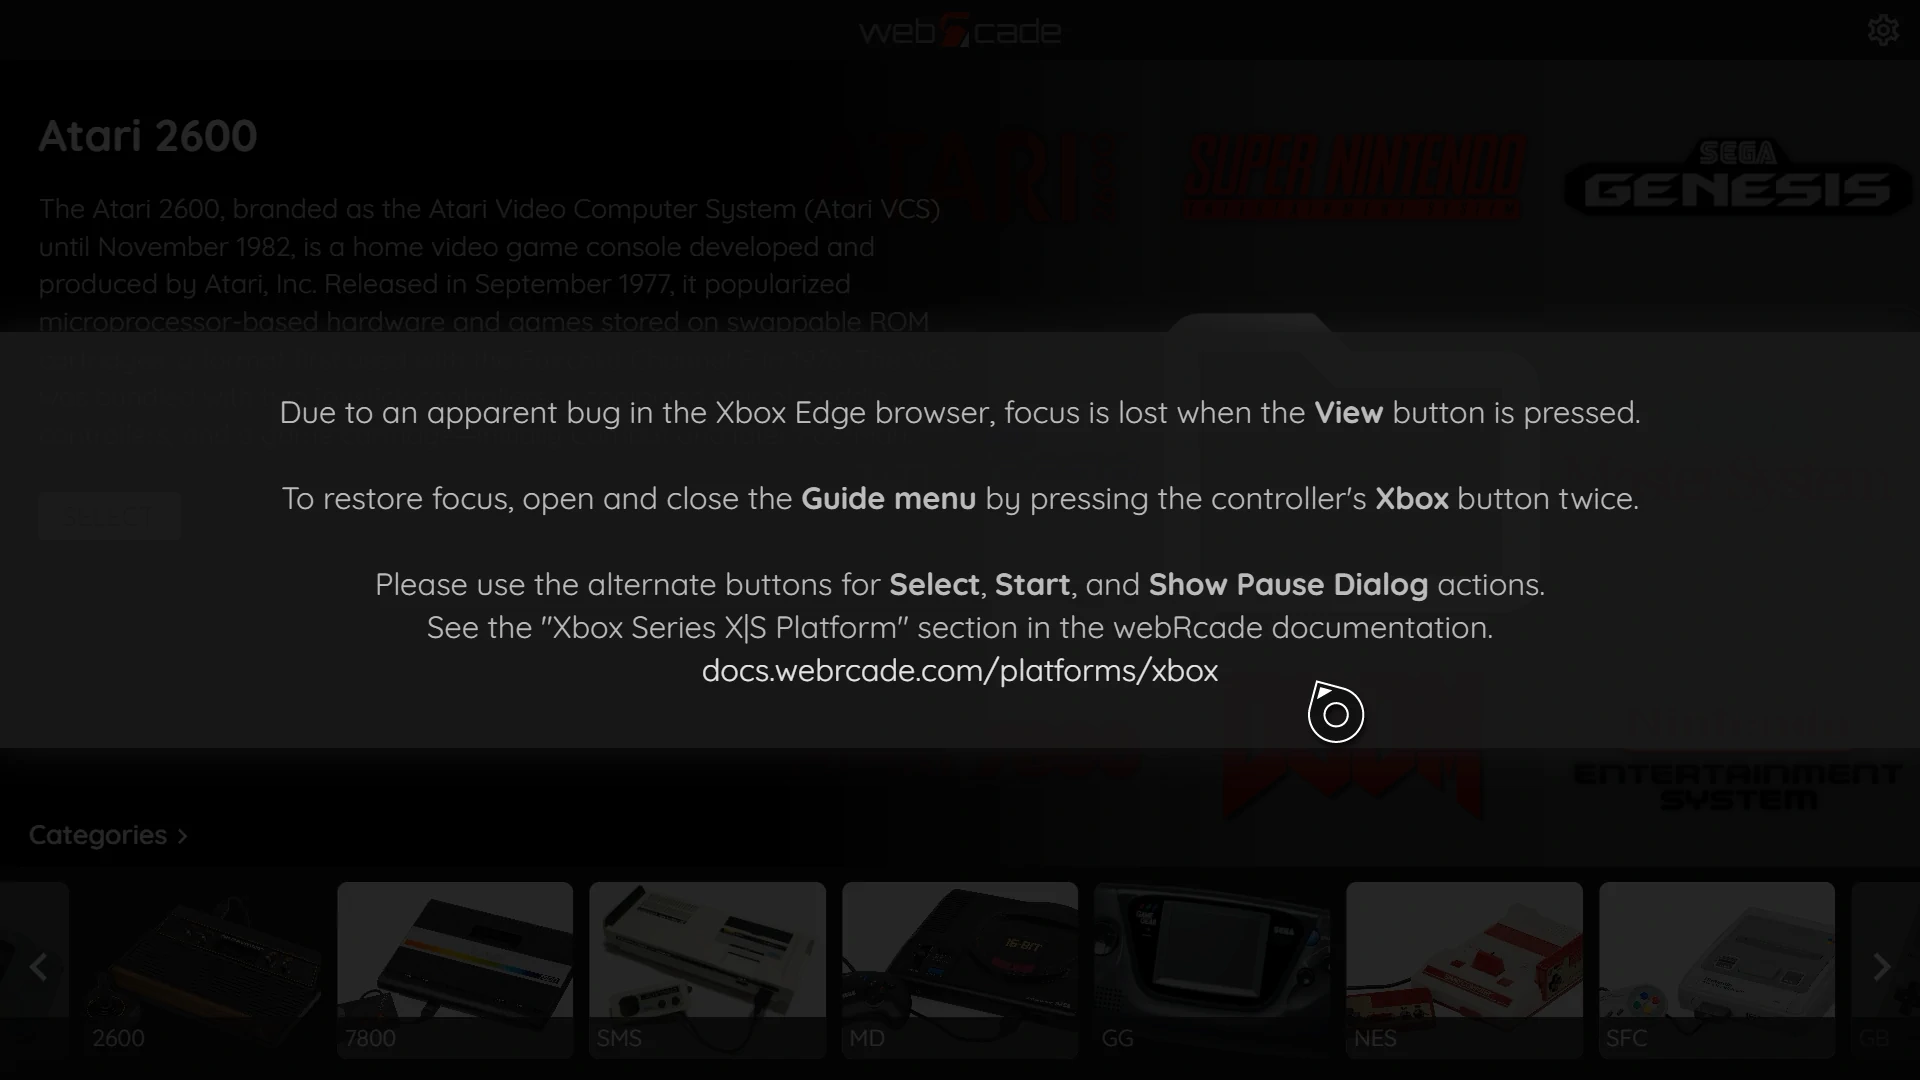1920x1080 pixels.
Task: Select the 7800 console category icon
Action: pyautogui.click(x=455, y=969)
